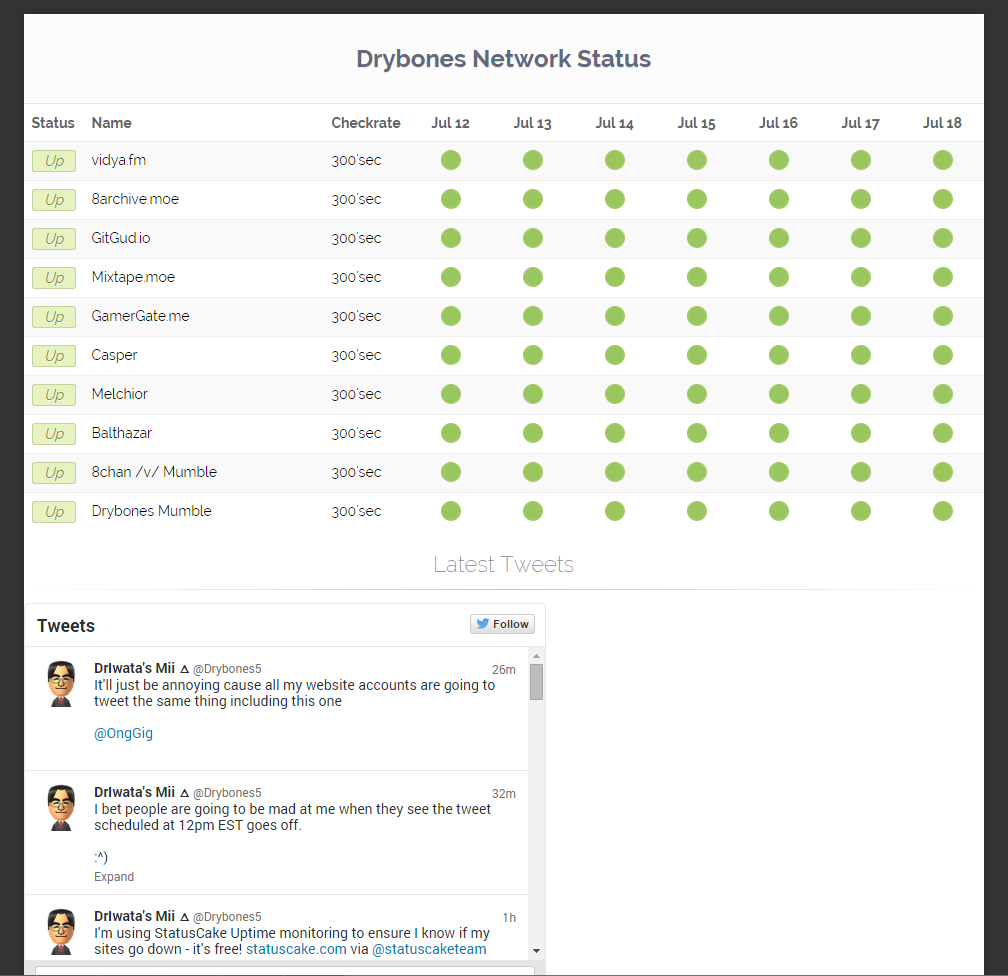Click the Drybones Mumble Jul 15 status dot
Viewport: 1008px width, 976px height.
coord(697,511)
